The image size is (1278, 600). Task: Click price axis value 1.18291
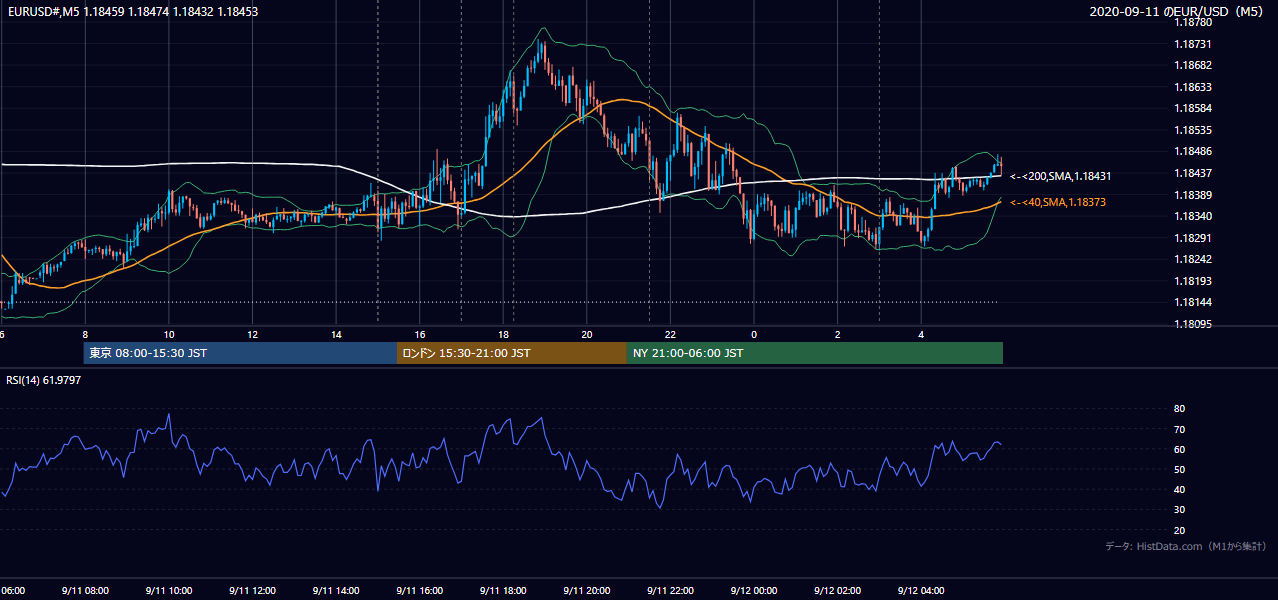(x=1192, y=238)
